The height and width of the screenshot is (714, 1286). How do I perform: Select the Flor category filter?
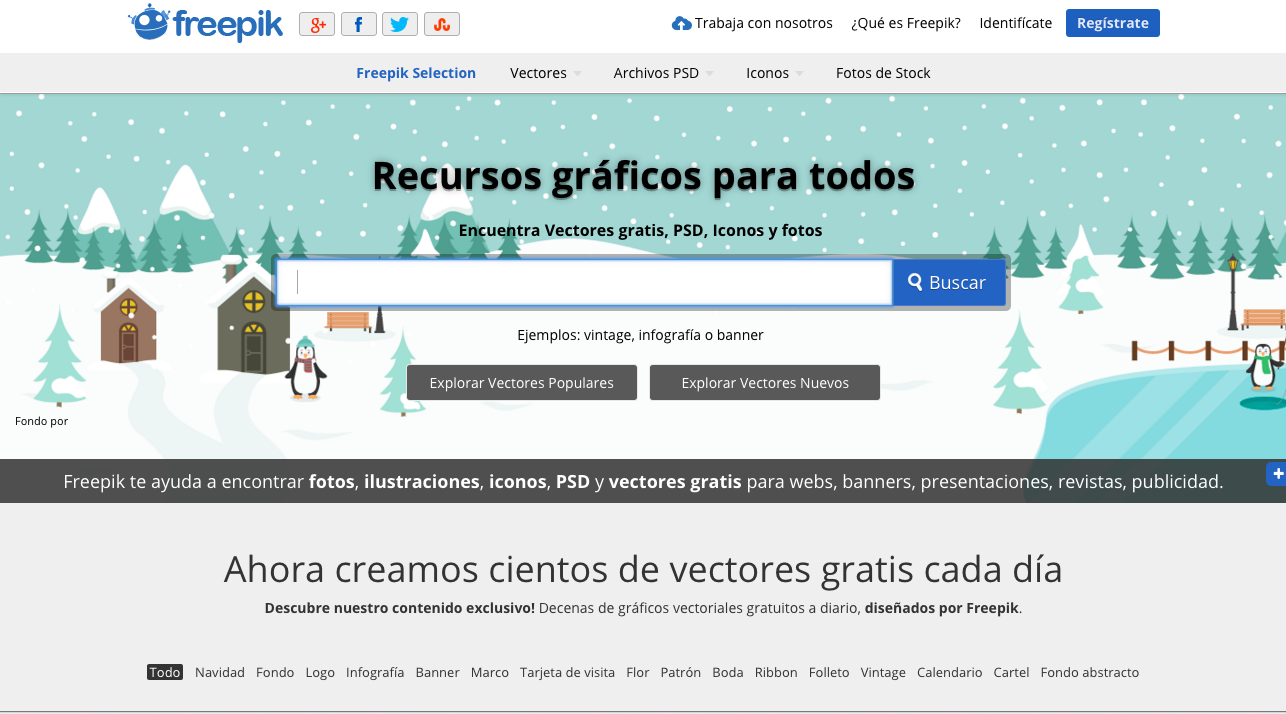638,672
